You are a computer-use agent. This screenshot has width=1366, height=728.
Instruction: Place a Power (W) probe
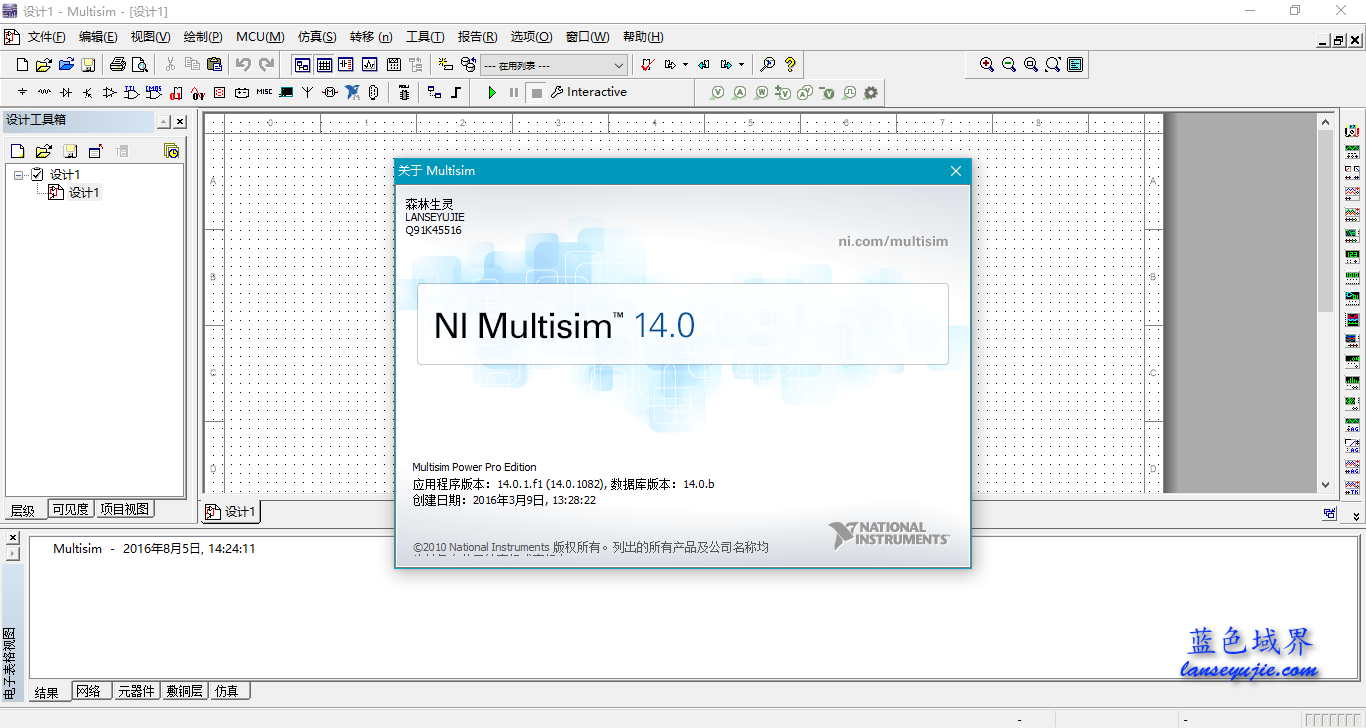[761, 92]
